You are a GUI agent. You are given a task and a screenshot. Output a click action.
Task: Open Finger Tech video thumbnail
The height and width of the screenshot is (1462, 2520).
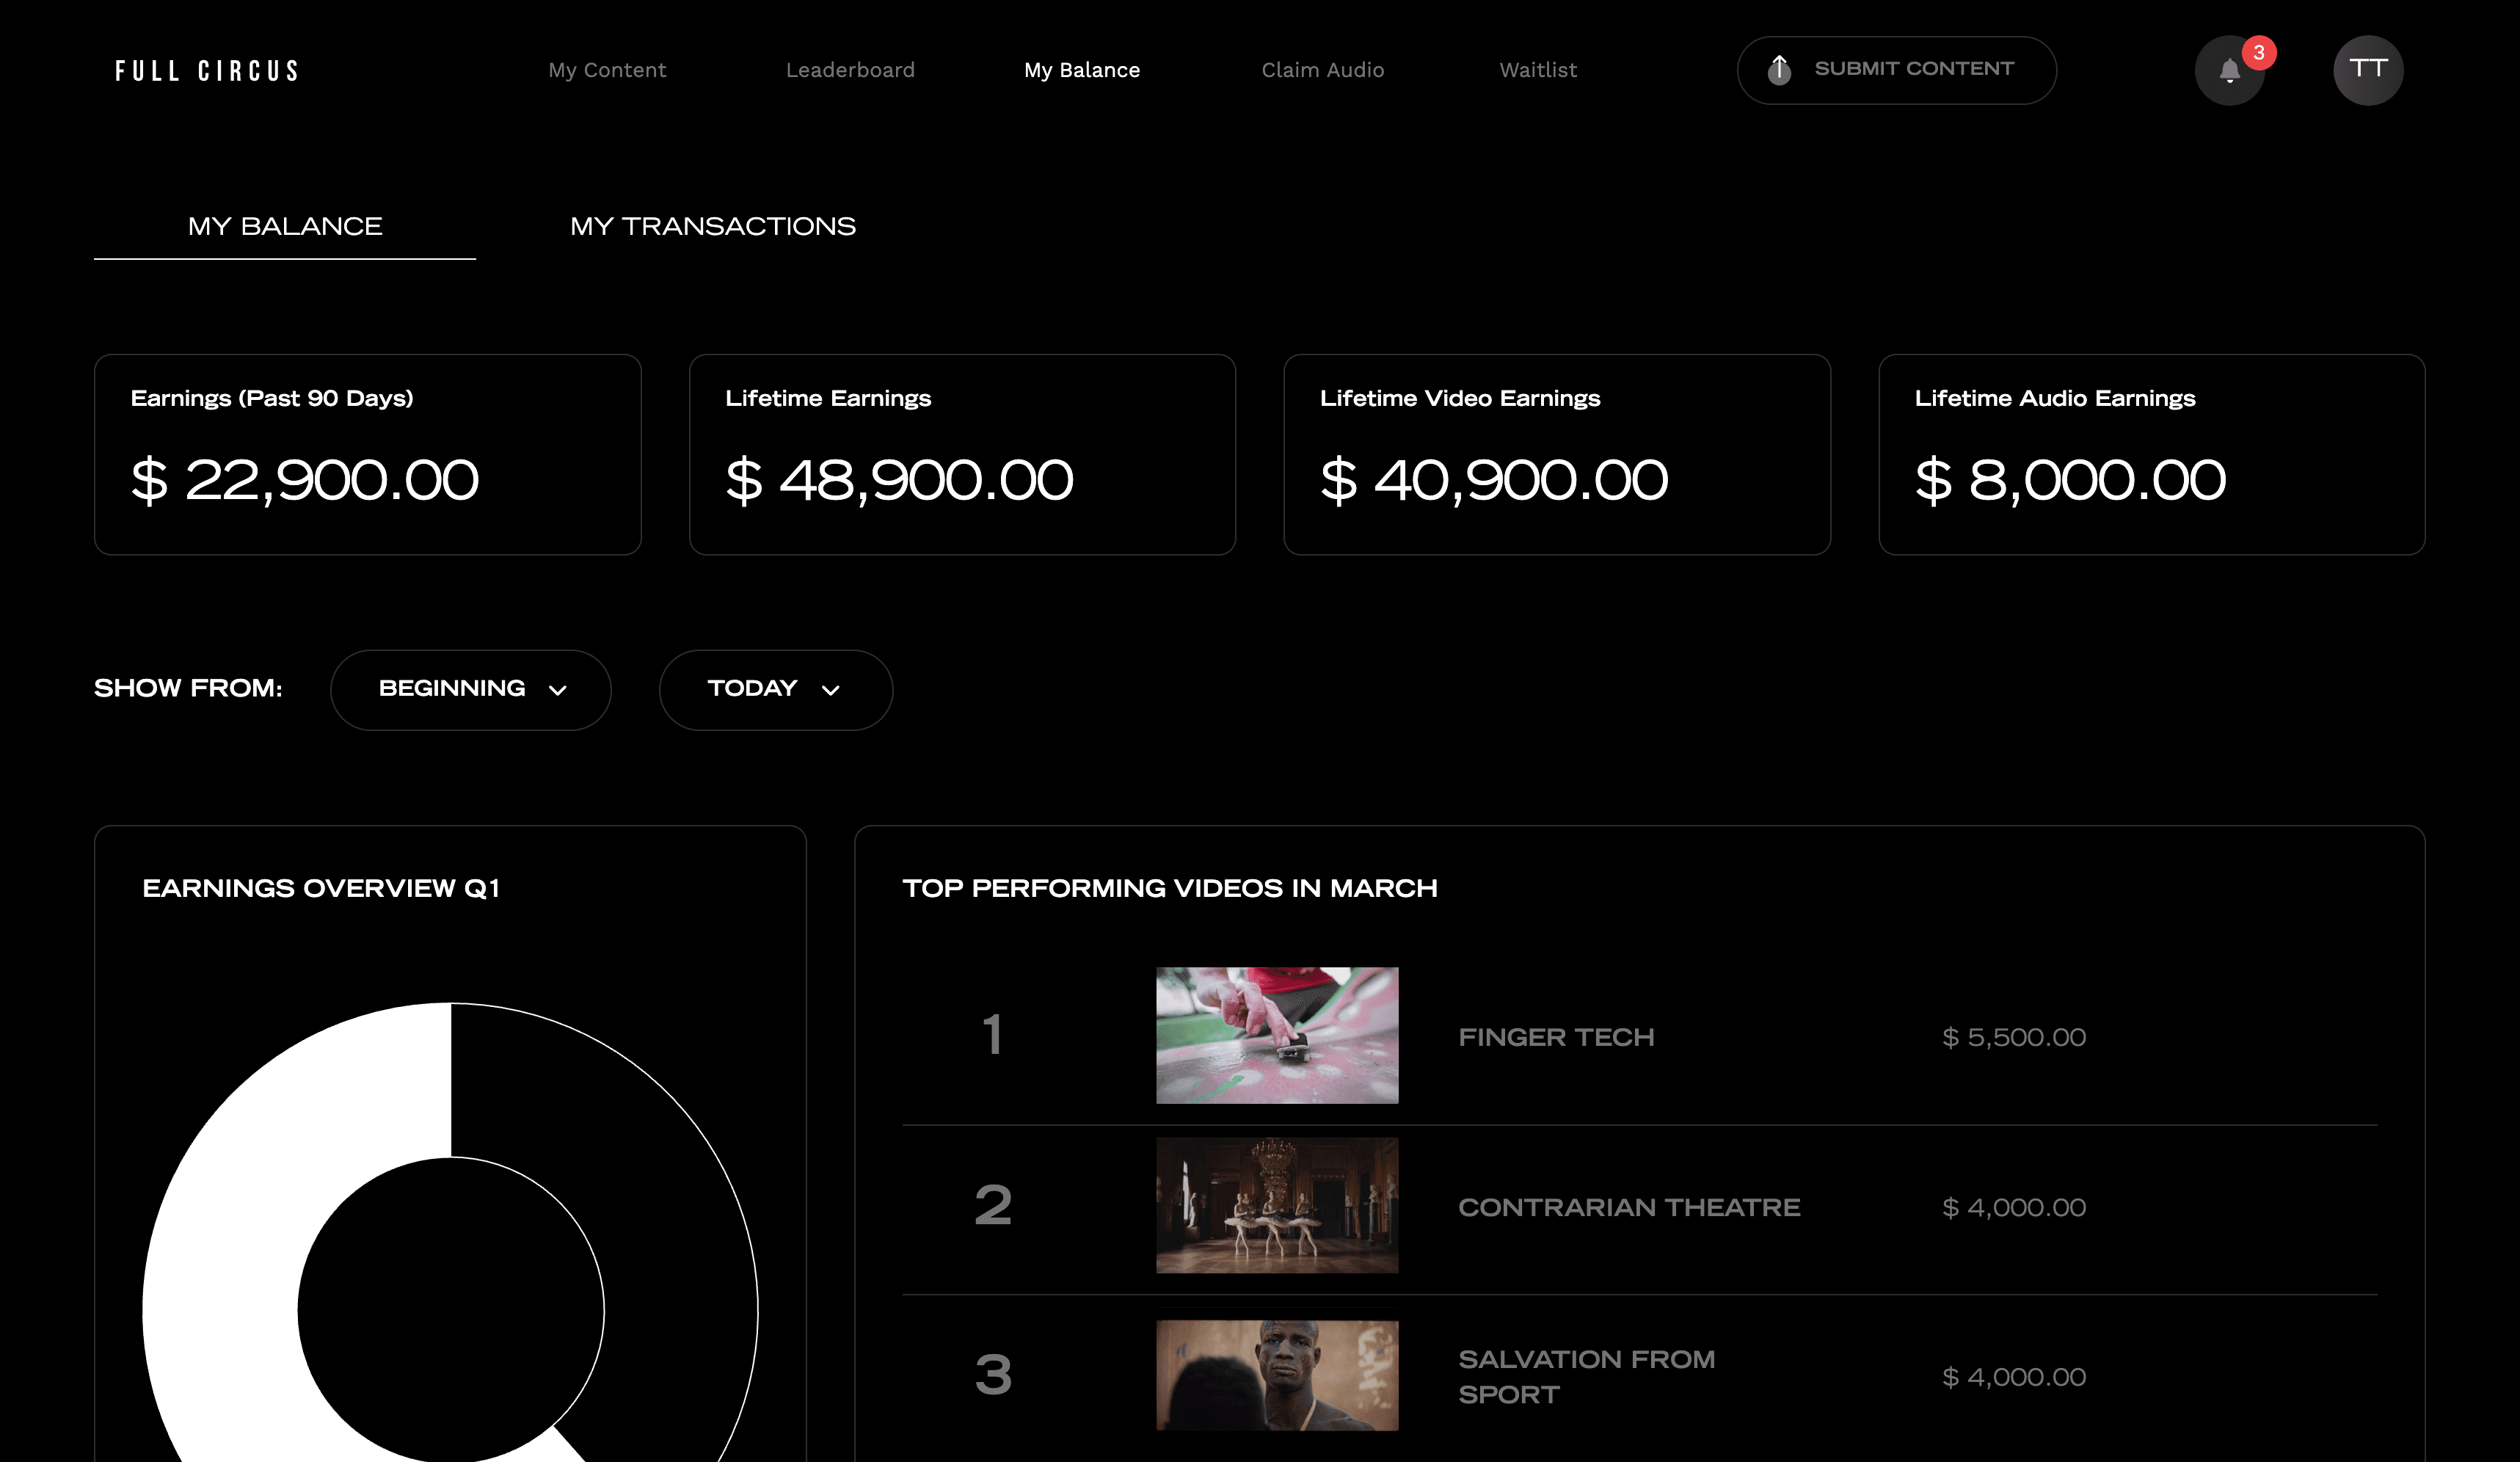1277,1035
